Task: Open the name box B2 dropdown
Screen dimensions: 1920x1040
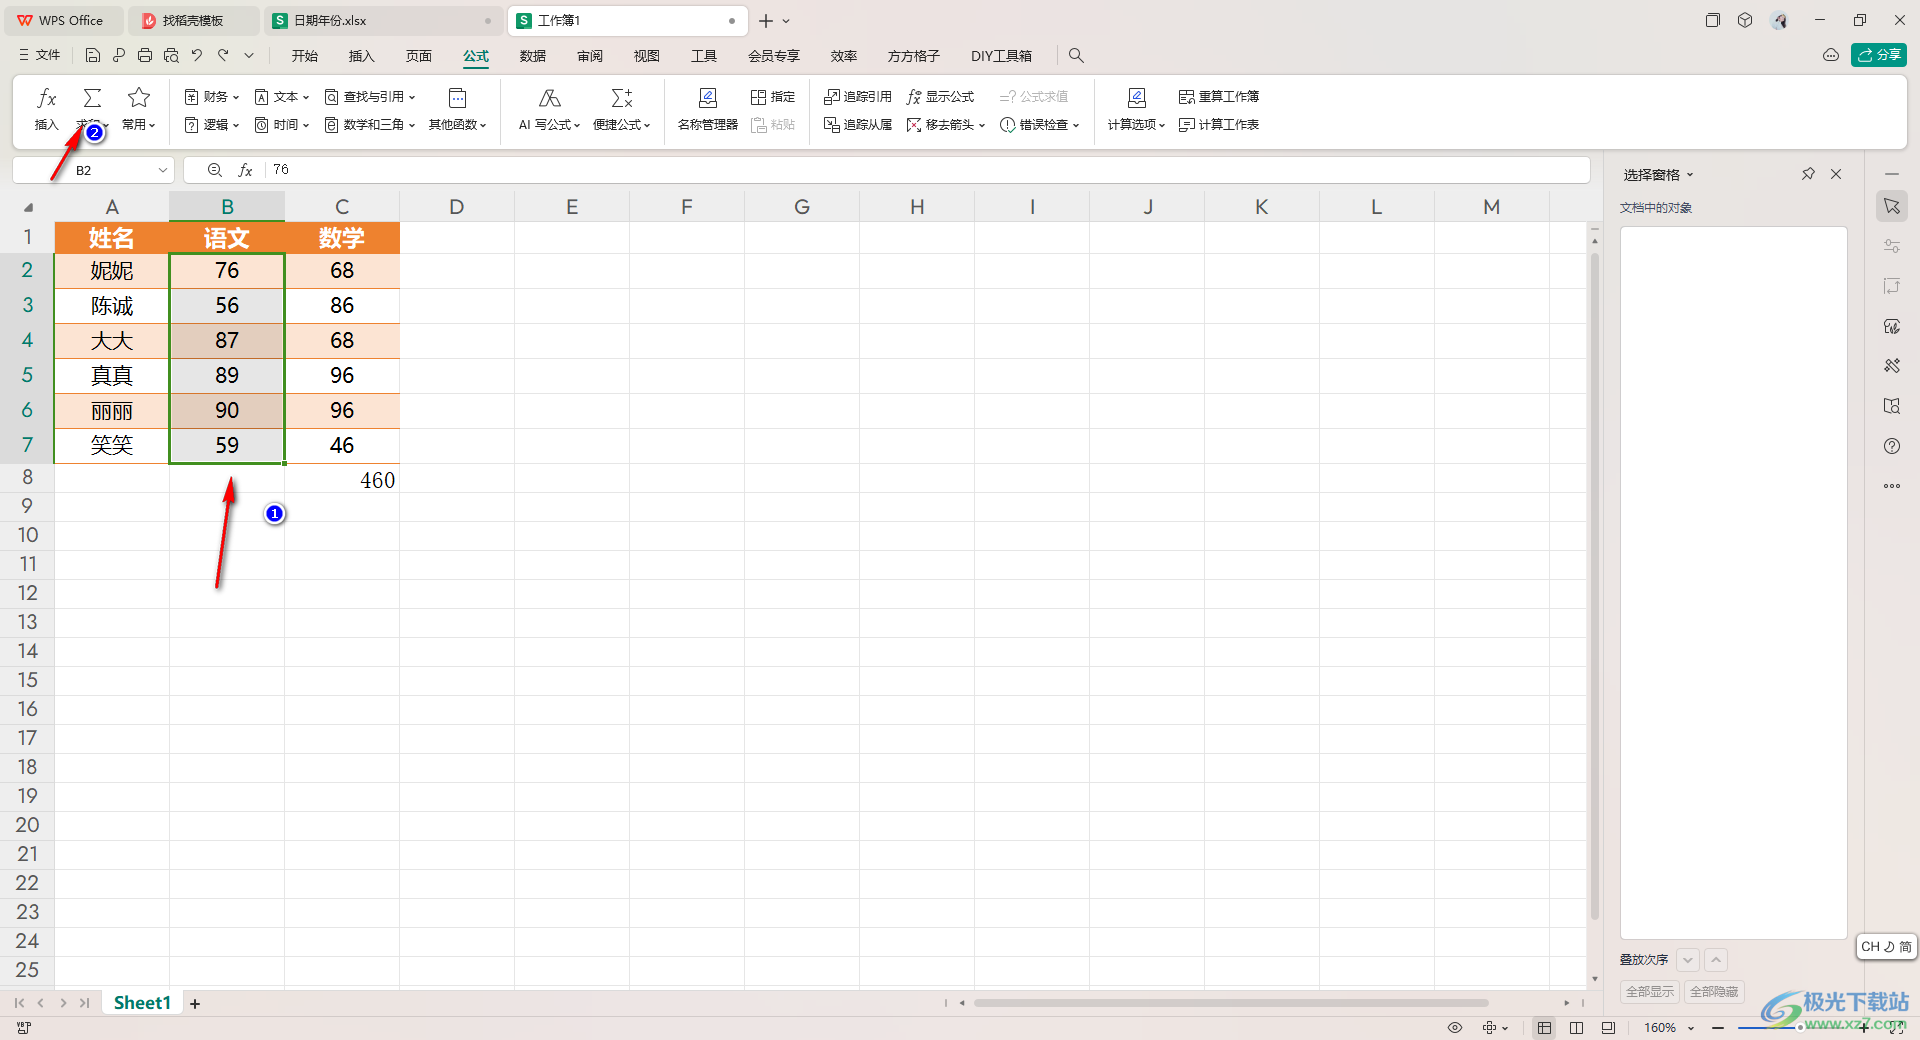Action: click(x=162, y=171)
